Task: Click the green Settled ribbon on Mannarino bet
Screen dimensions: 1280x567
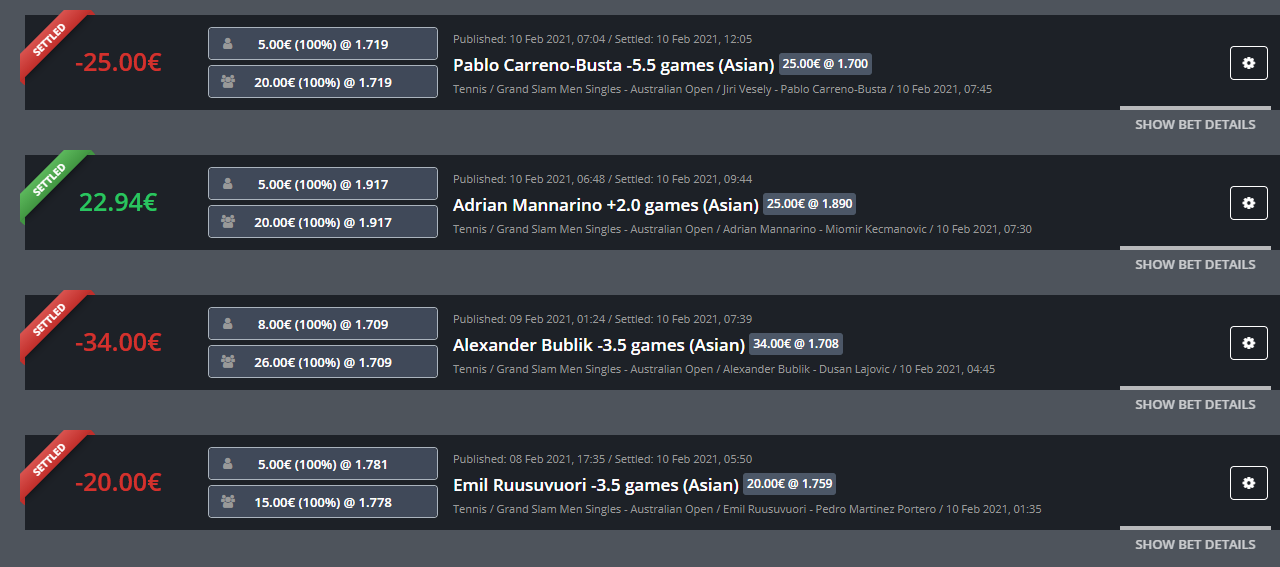Action: [52, 182]
